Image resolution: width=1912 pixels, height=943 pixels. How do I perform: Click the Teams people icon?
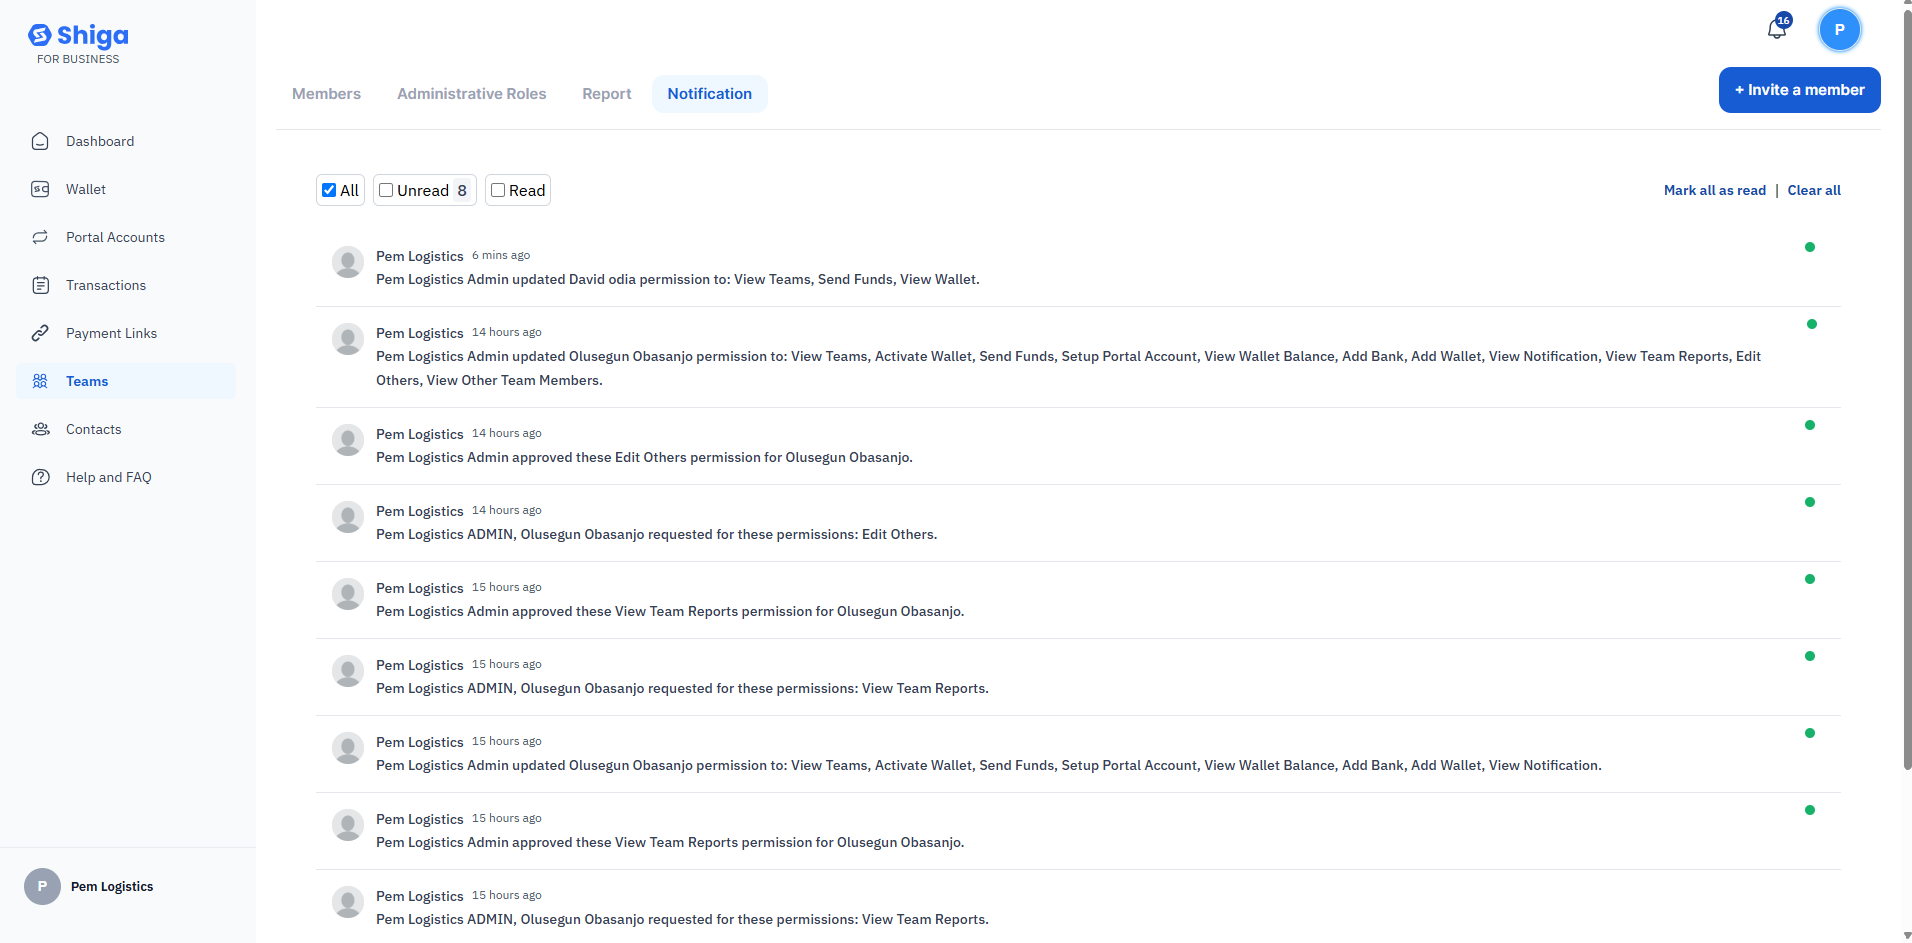40,381
